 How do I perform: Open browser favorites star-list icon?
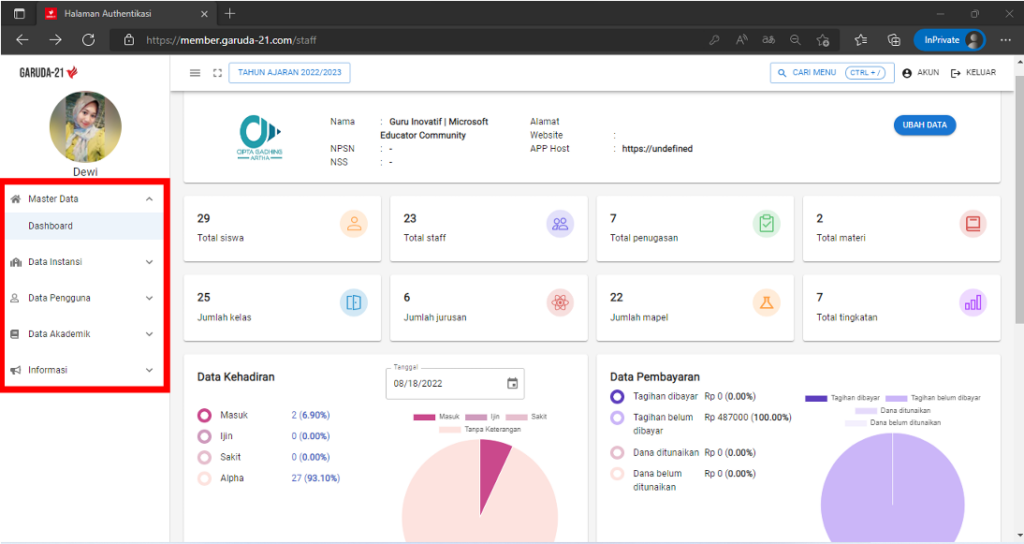click(861, 40)
